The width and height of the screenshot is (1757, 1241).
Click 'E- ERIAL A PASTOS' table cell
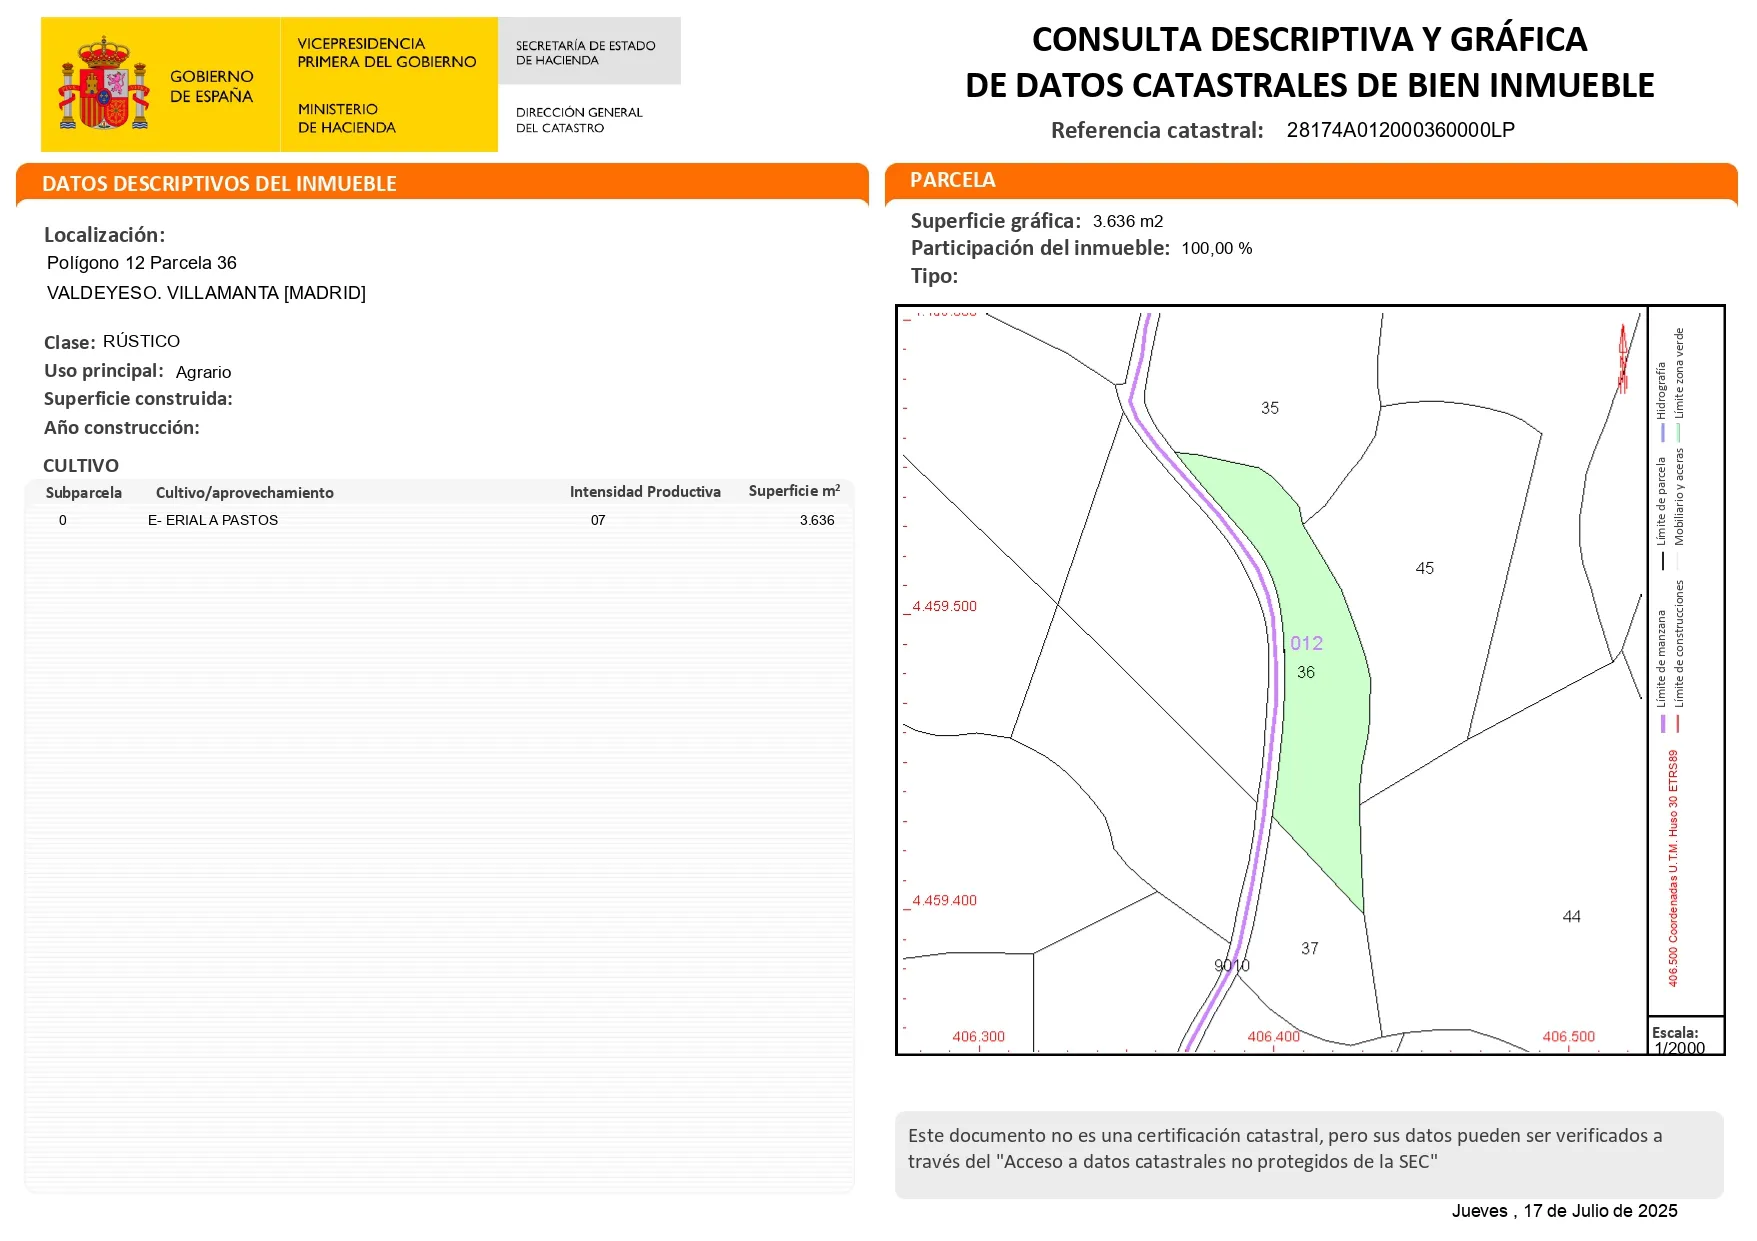click(x=213, y=520)
